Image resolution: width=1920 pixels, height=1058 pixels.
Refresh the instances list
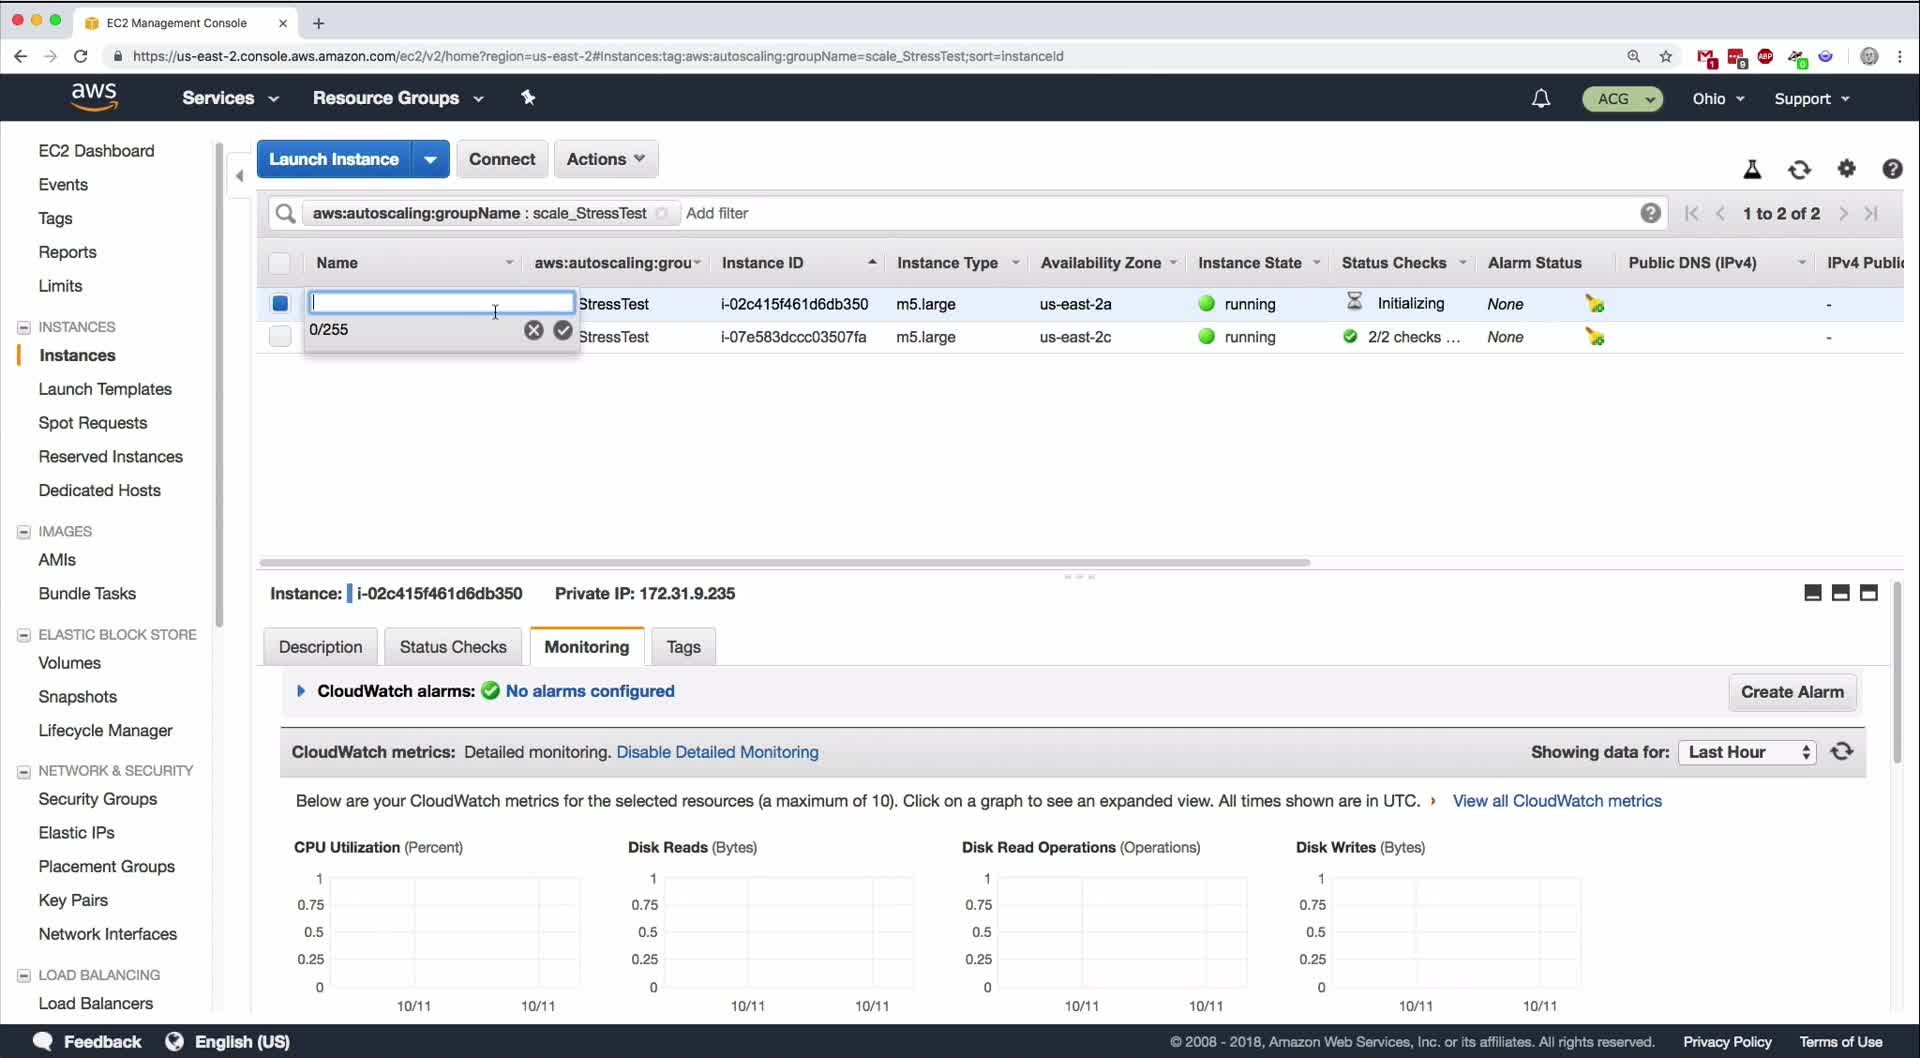(x=1799, y=169)
